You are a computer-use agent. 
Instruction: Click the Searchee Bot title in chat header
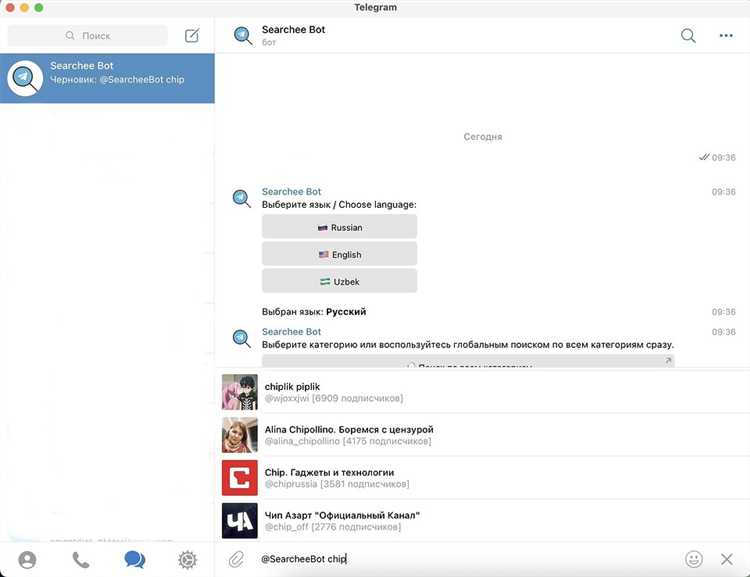[293, 30]
